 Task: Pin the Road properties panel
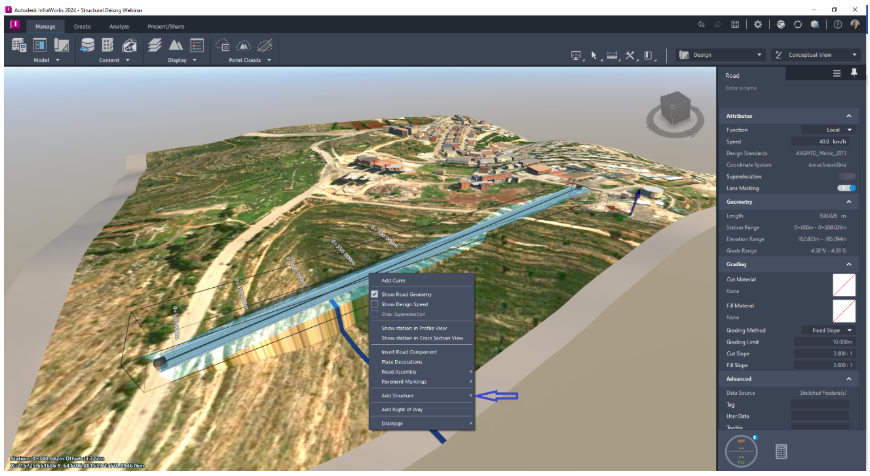(854, 73)
